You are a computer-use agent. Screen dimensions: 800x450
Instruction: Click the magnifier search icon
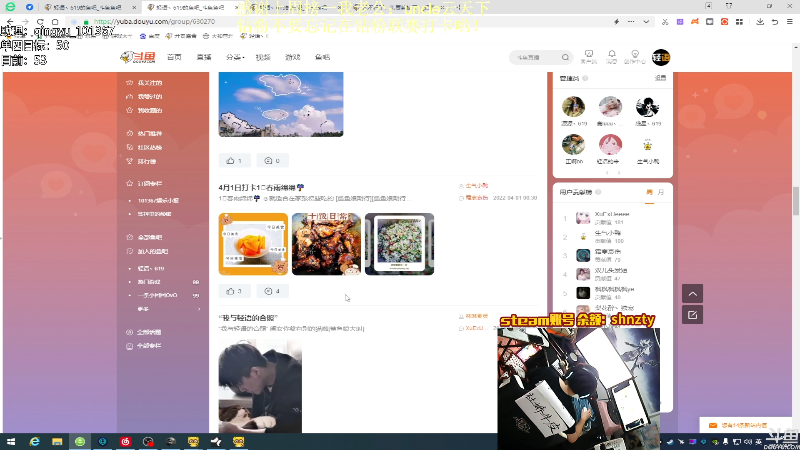point(565,57)
